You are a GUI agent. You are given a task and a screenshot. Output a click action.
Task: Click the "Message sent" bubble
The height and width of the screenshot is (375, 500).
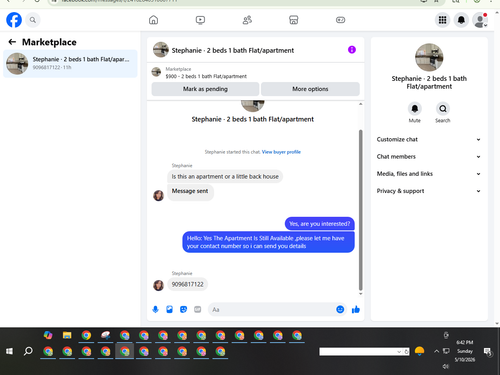(190, 192)
